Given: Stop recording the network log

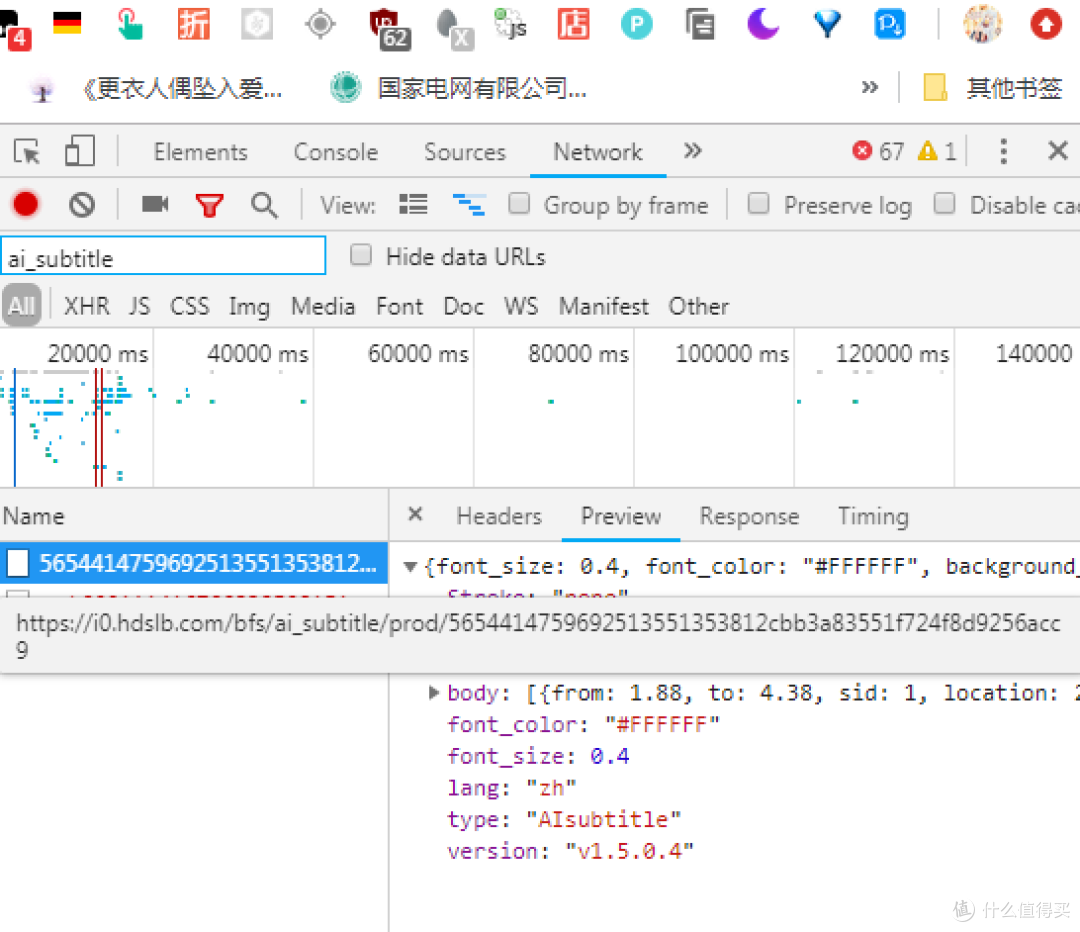Looking at the screenshot, I should (26, 205).
